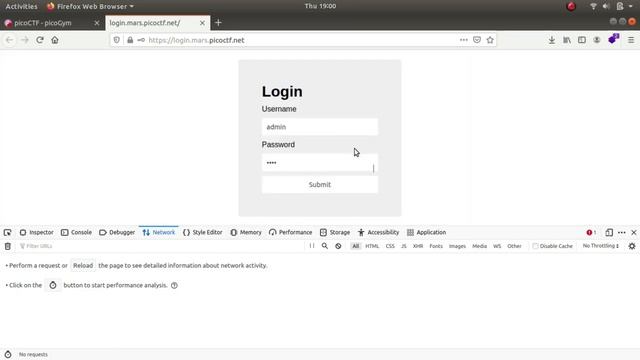The width and height of the screenshot is (640, 360).
Task: Filter requests by Images
Action: click(457, 246)
